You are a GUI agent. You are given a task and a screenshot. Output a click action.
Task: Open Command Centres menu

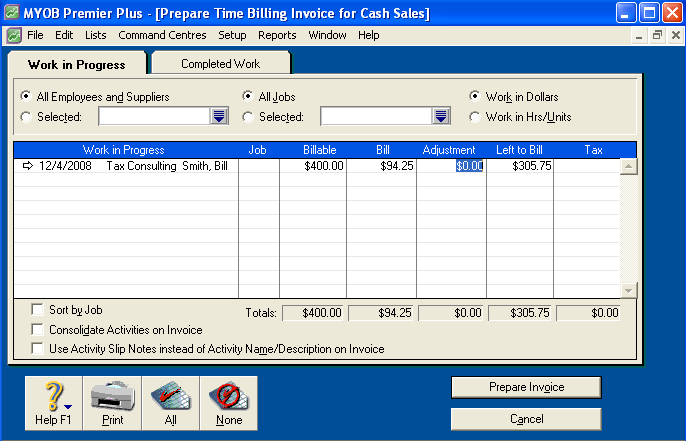[x=162, y=35]
